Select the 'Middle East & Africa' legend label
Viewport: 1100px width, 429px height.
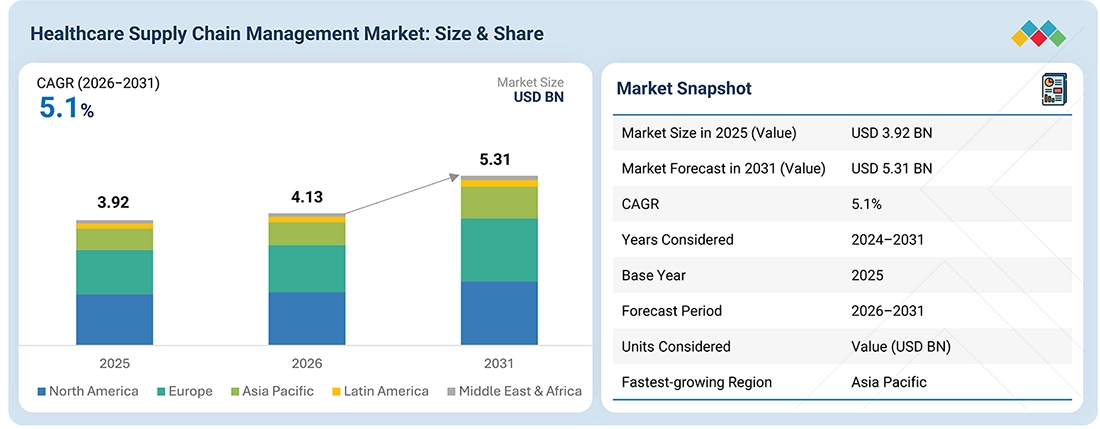tap(520, 391)
